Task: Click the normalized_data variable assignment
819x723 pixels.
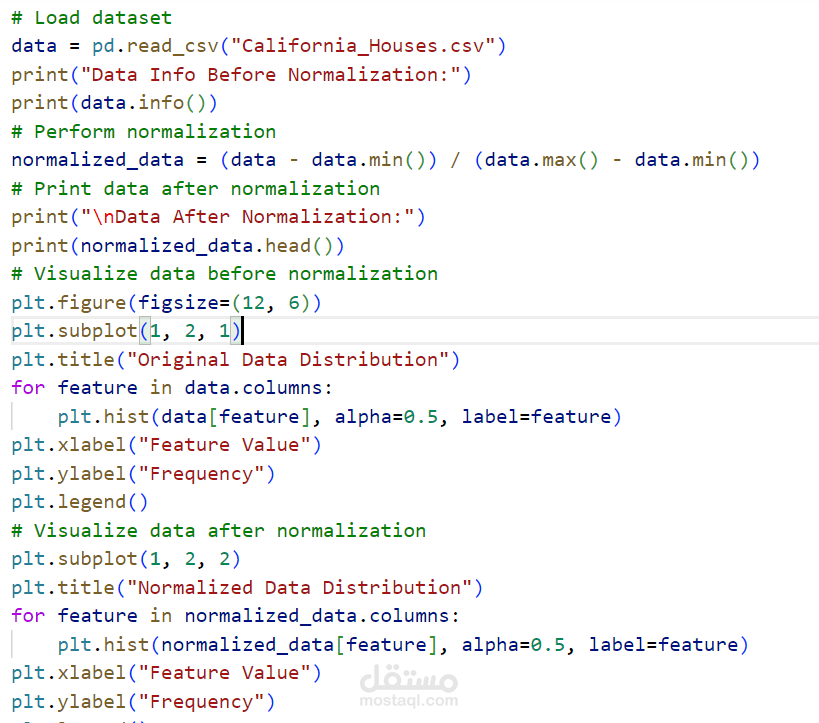Action: 98,160
